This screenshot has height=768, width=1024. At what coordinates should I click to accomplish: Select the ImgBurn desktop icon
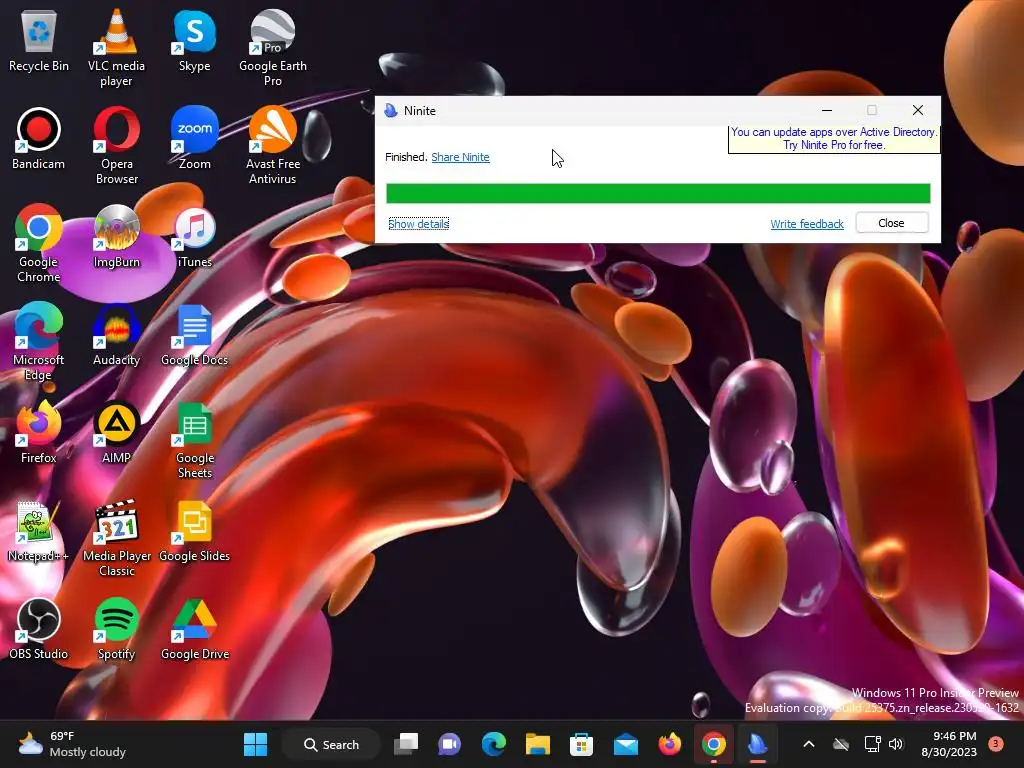pyautogui.click(x=116, y=236)
